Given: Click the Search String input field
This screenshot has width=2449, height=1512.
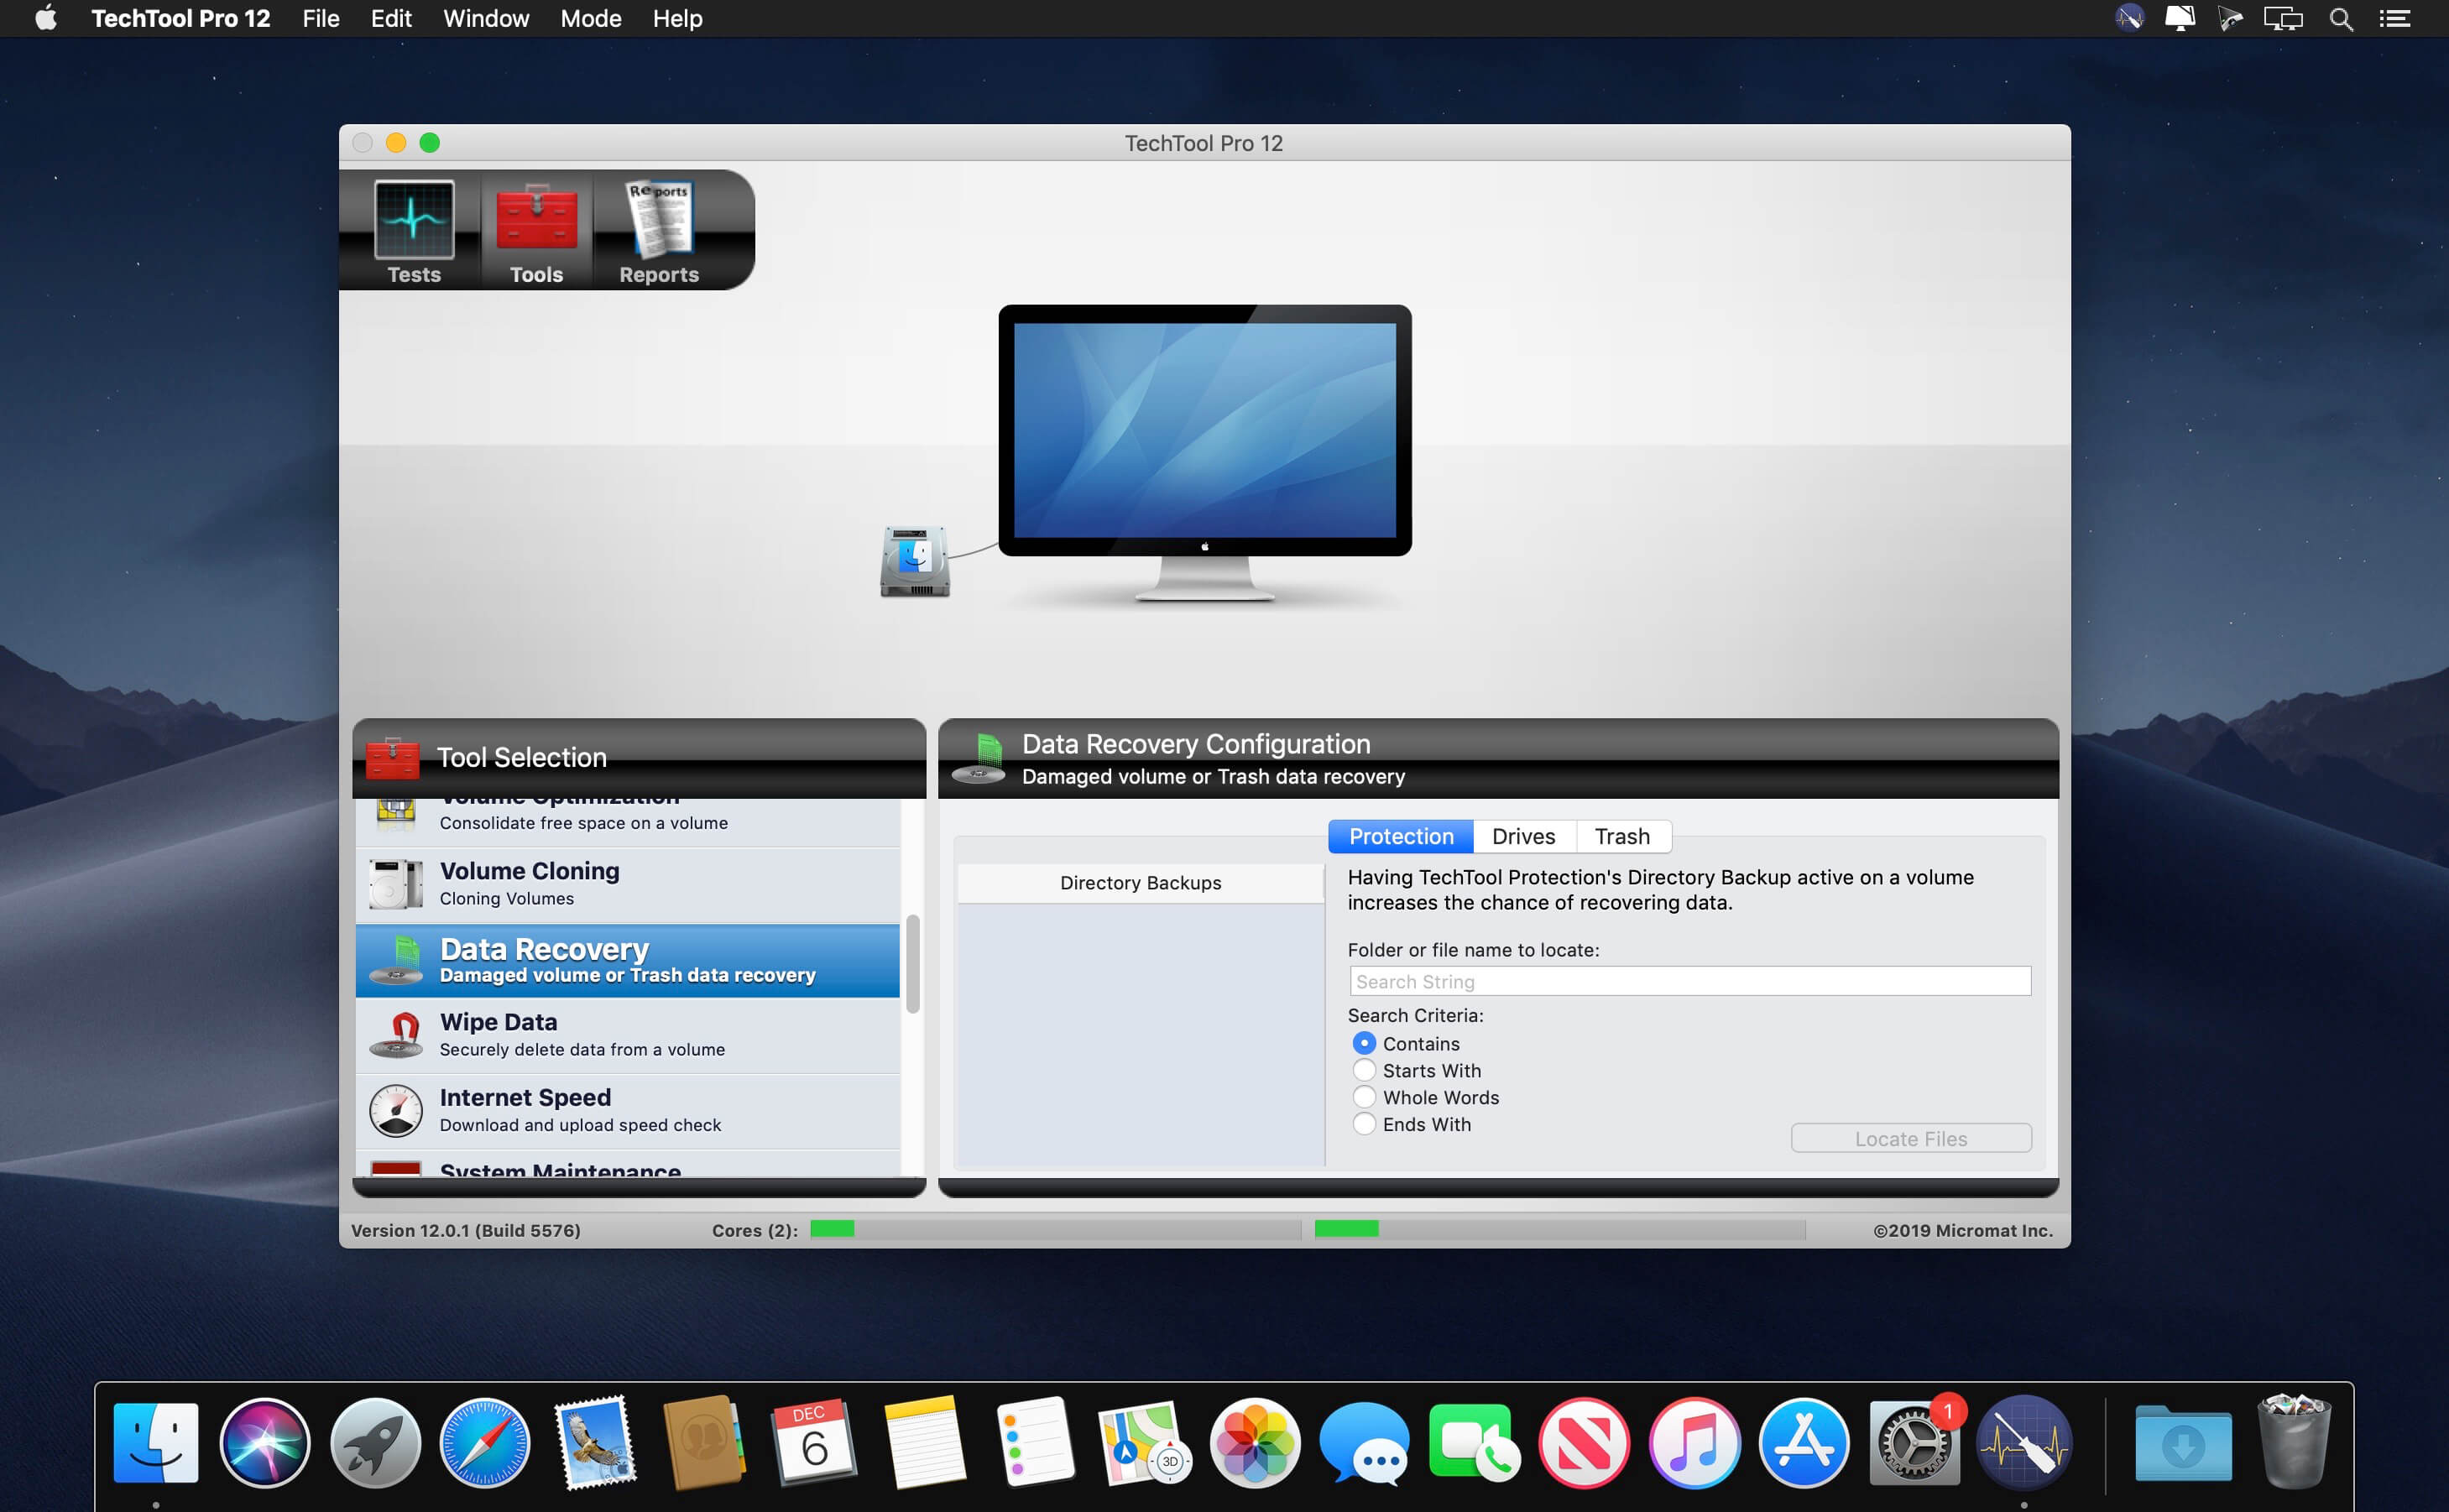Looking at the screenshot, I should (1690, 981).
